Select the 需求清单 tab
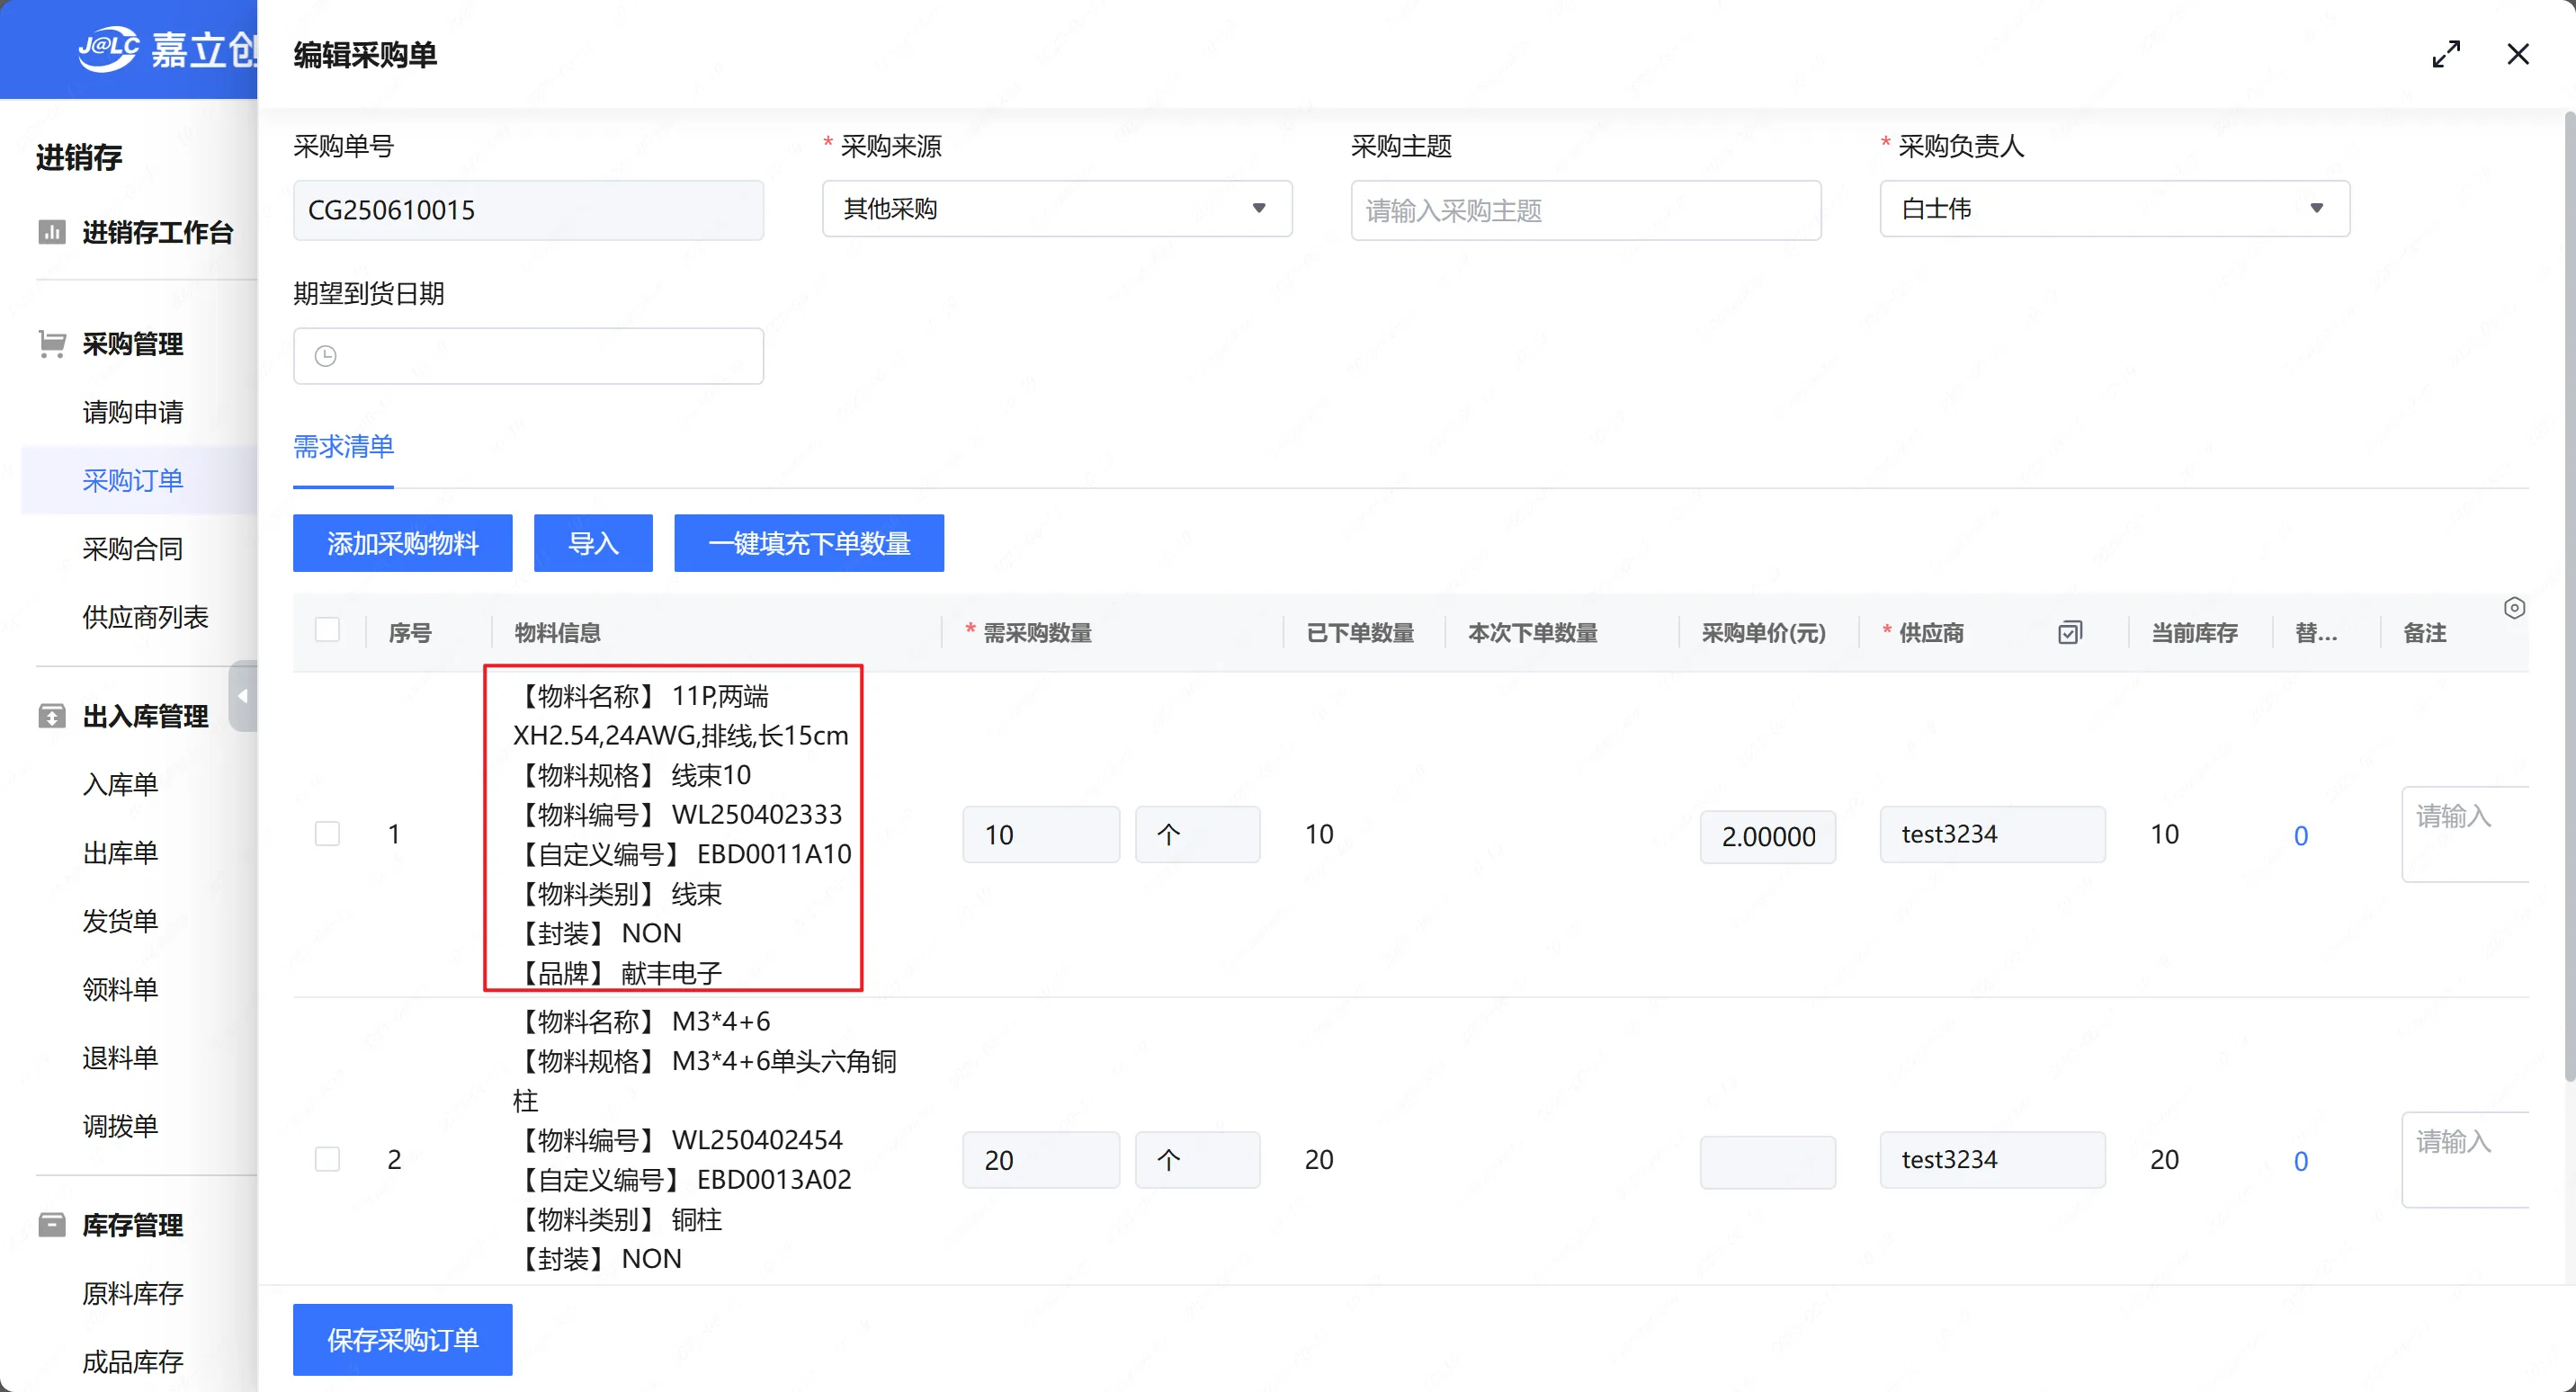This screenshot has width=2576, height=1392. pos(343,446)
